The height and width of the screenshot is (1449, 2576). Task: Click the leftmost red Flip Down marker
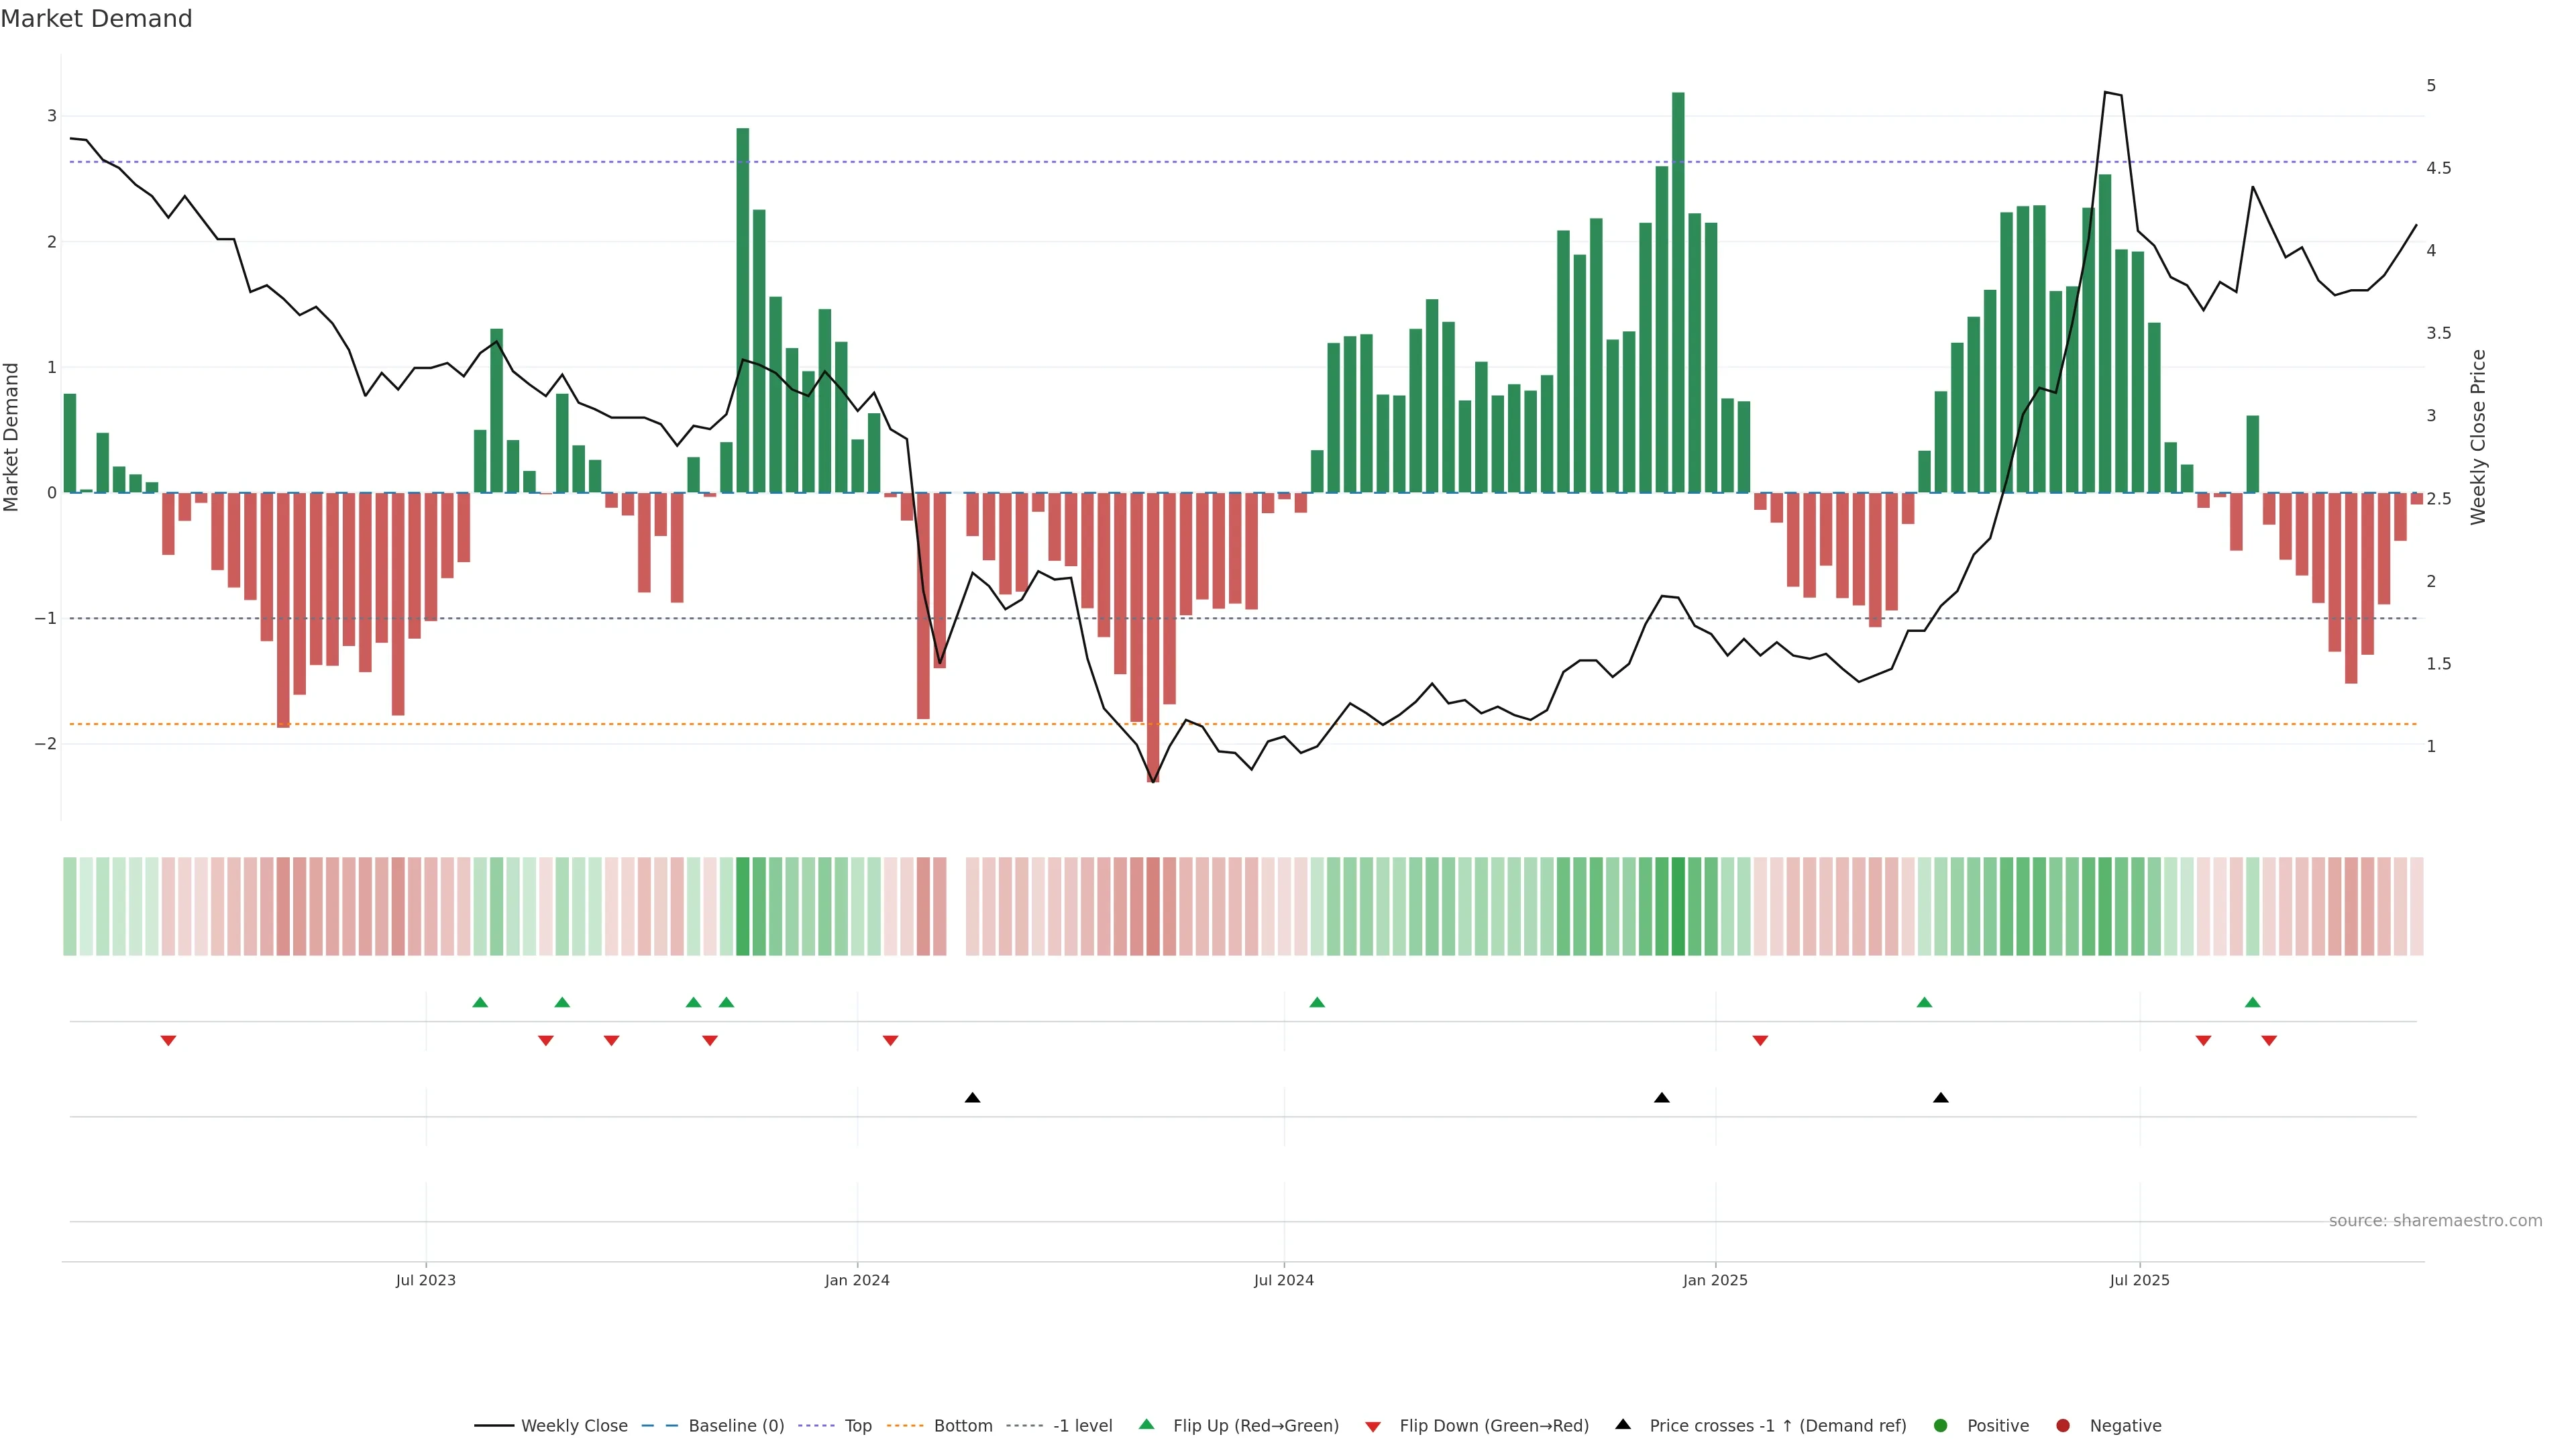(x=168, y=1041)
